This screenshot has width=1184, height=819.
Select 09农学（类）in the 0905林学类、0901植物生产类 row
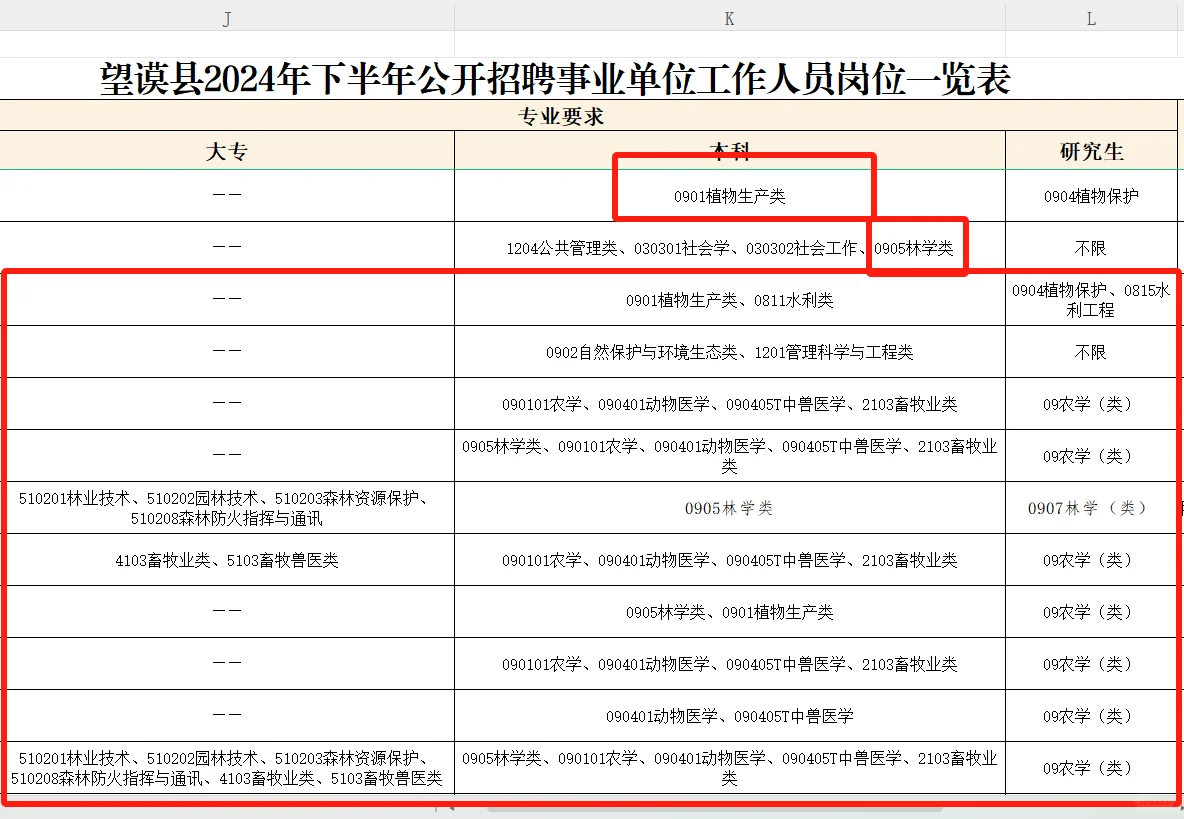pyautogui.click(x=1091, y=612)
